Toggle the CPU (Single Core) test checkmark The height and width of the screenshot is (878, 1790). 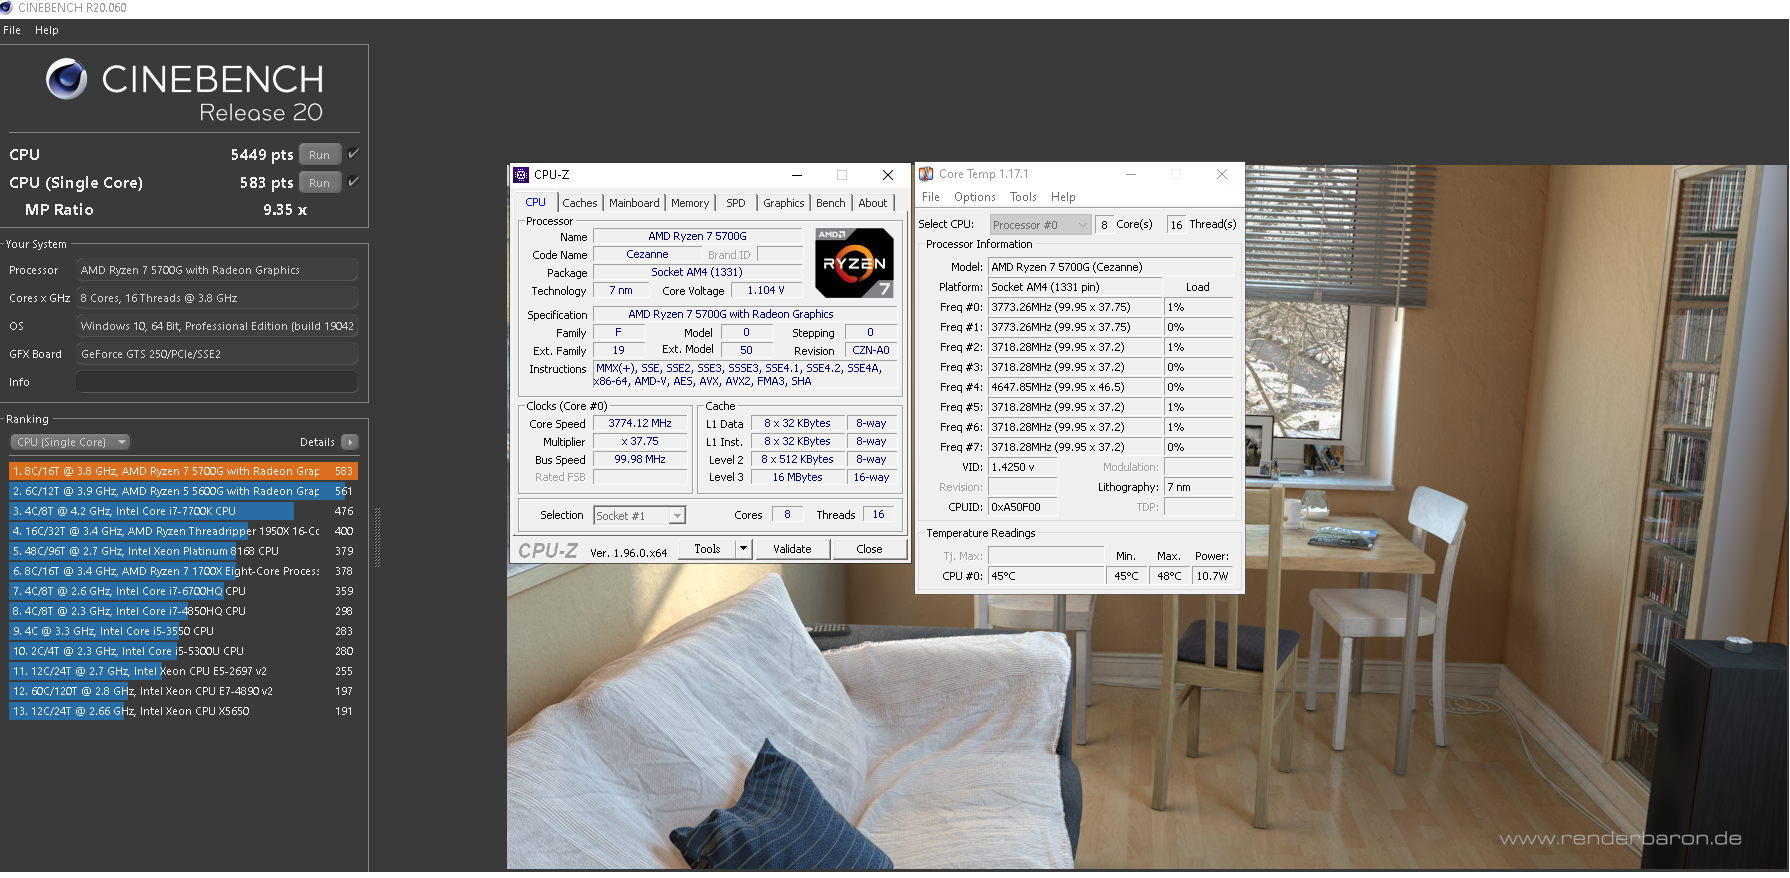[x=353, y=182]
